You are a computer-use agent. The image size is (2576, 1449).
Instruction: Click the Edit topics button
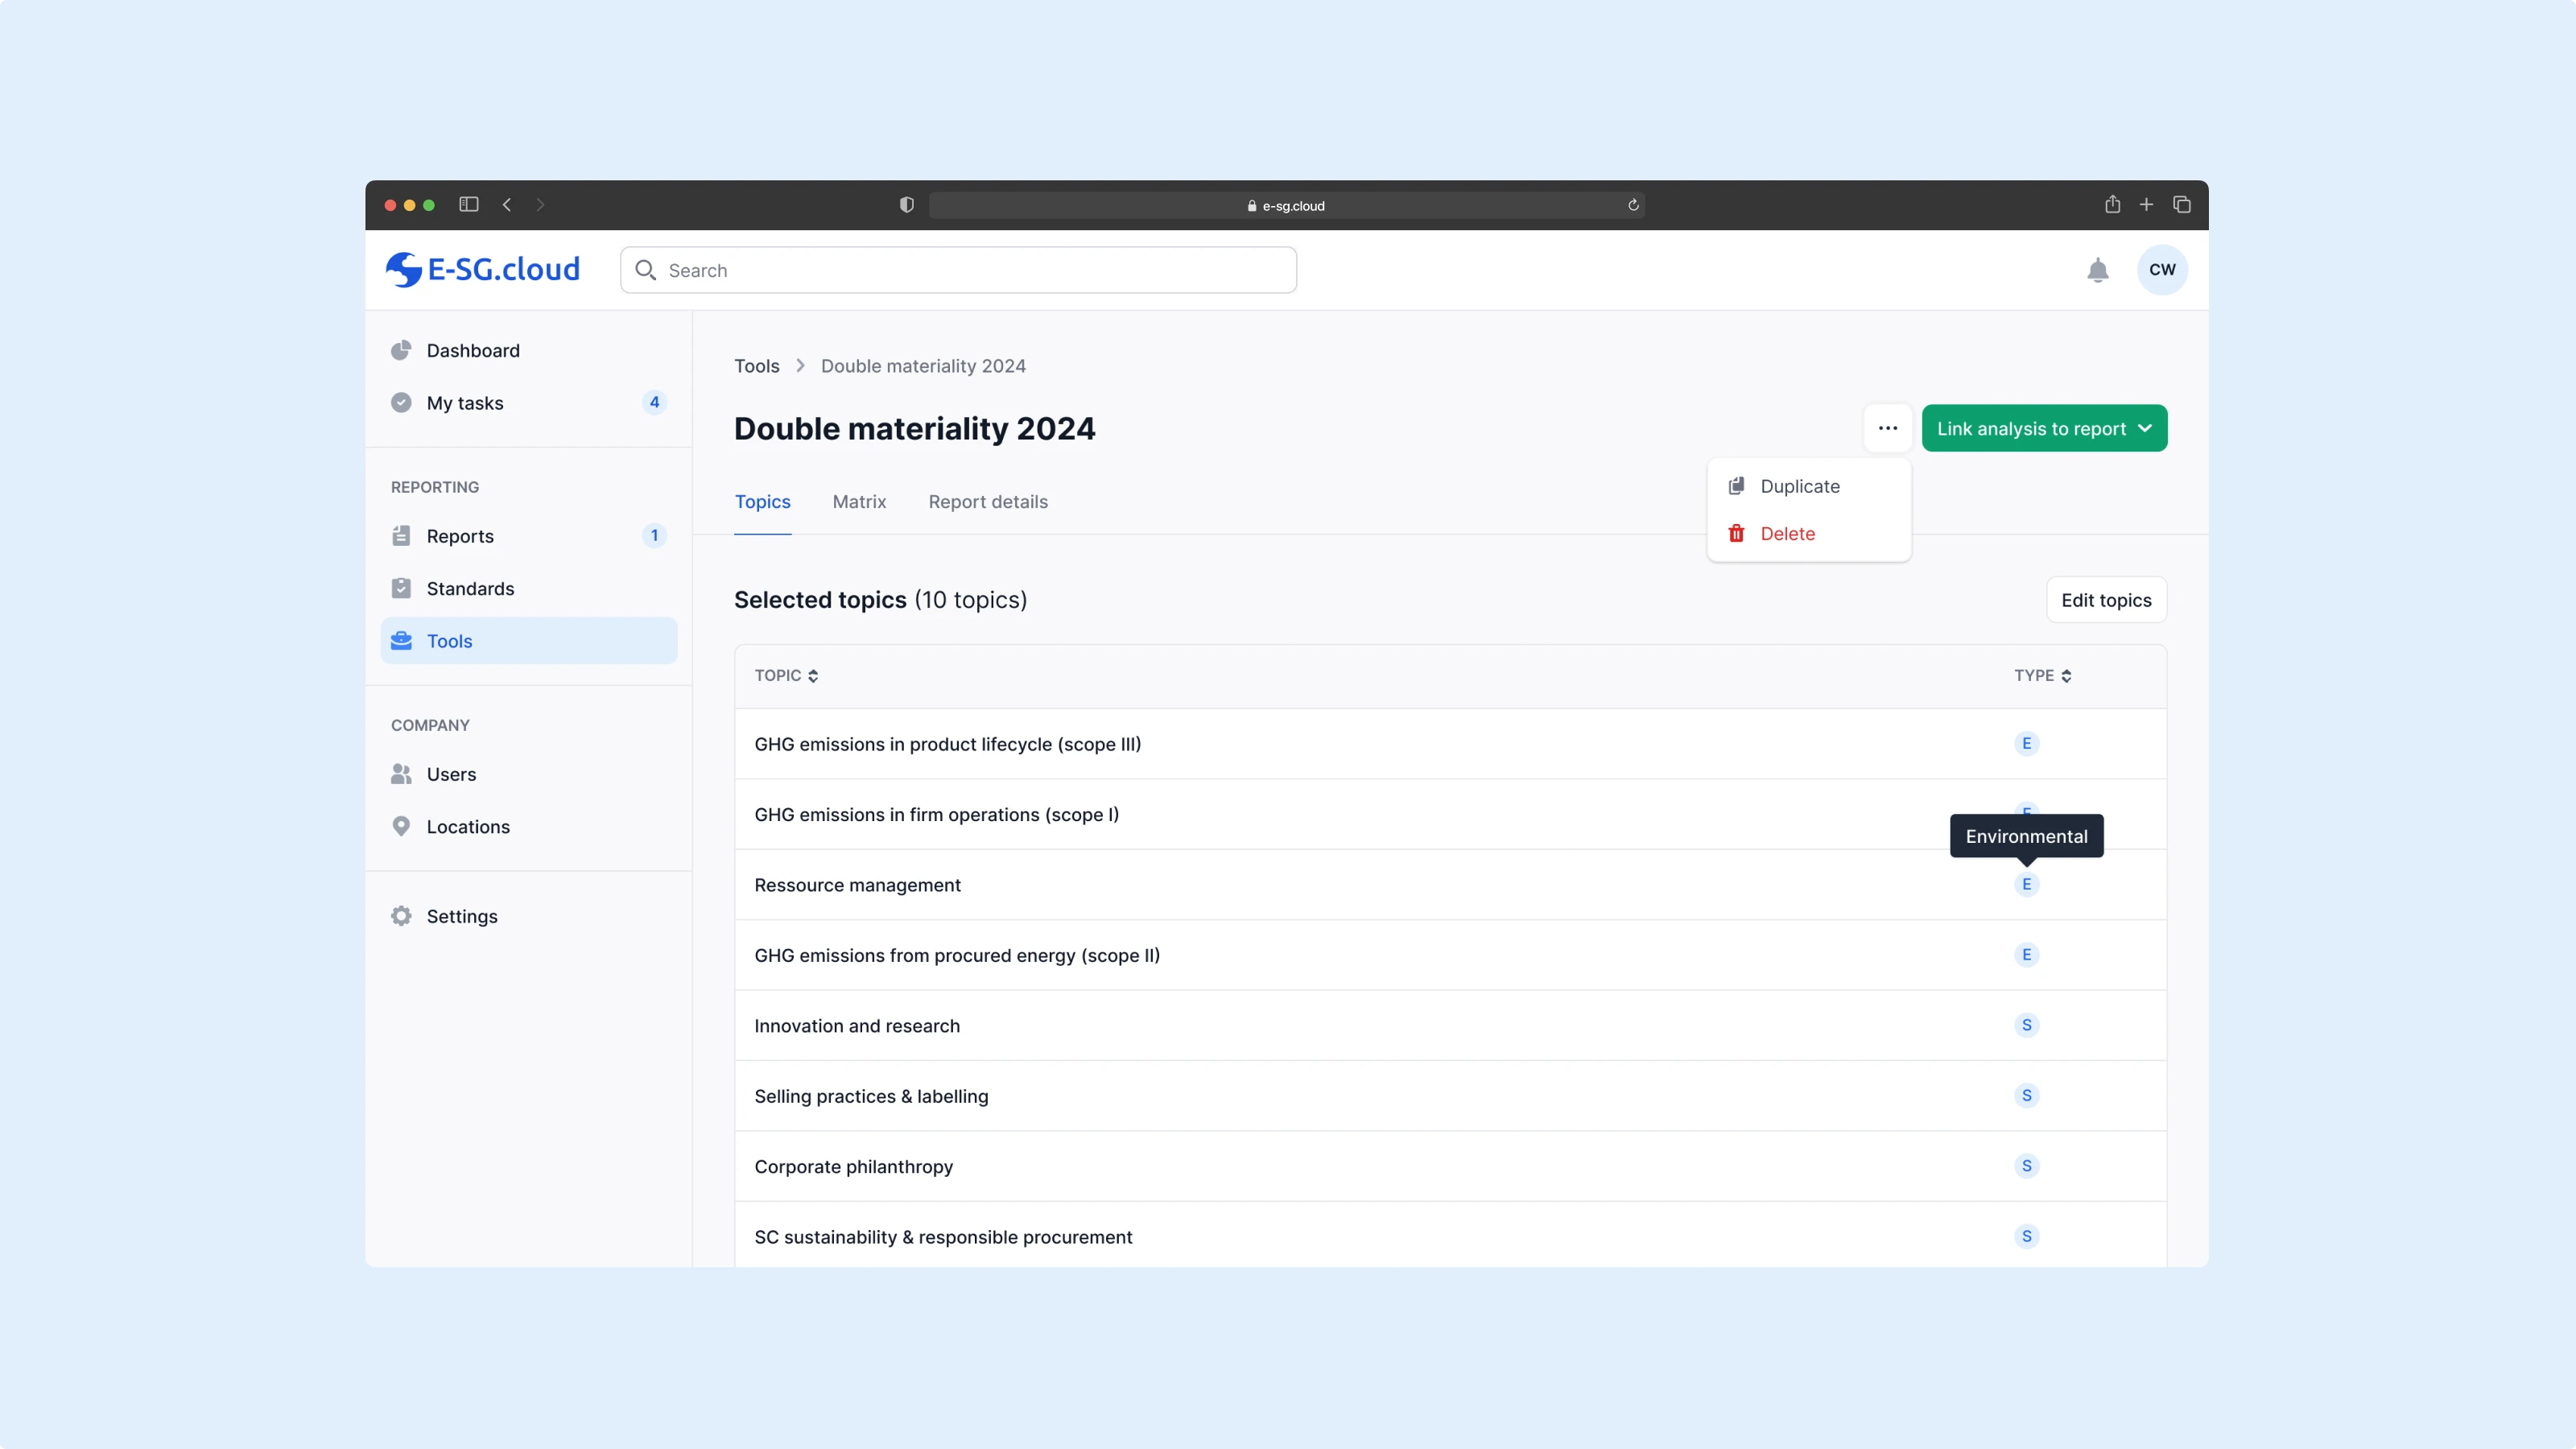pyautogui.click(x=2105, y=600)
